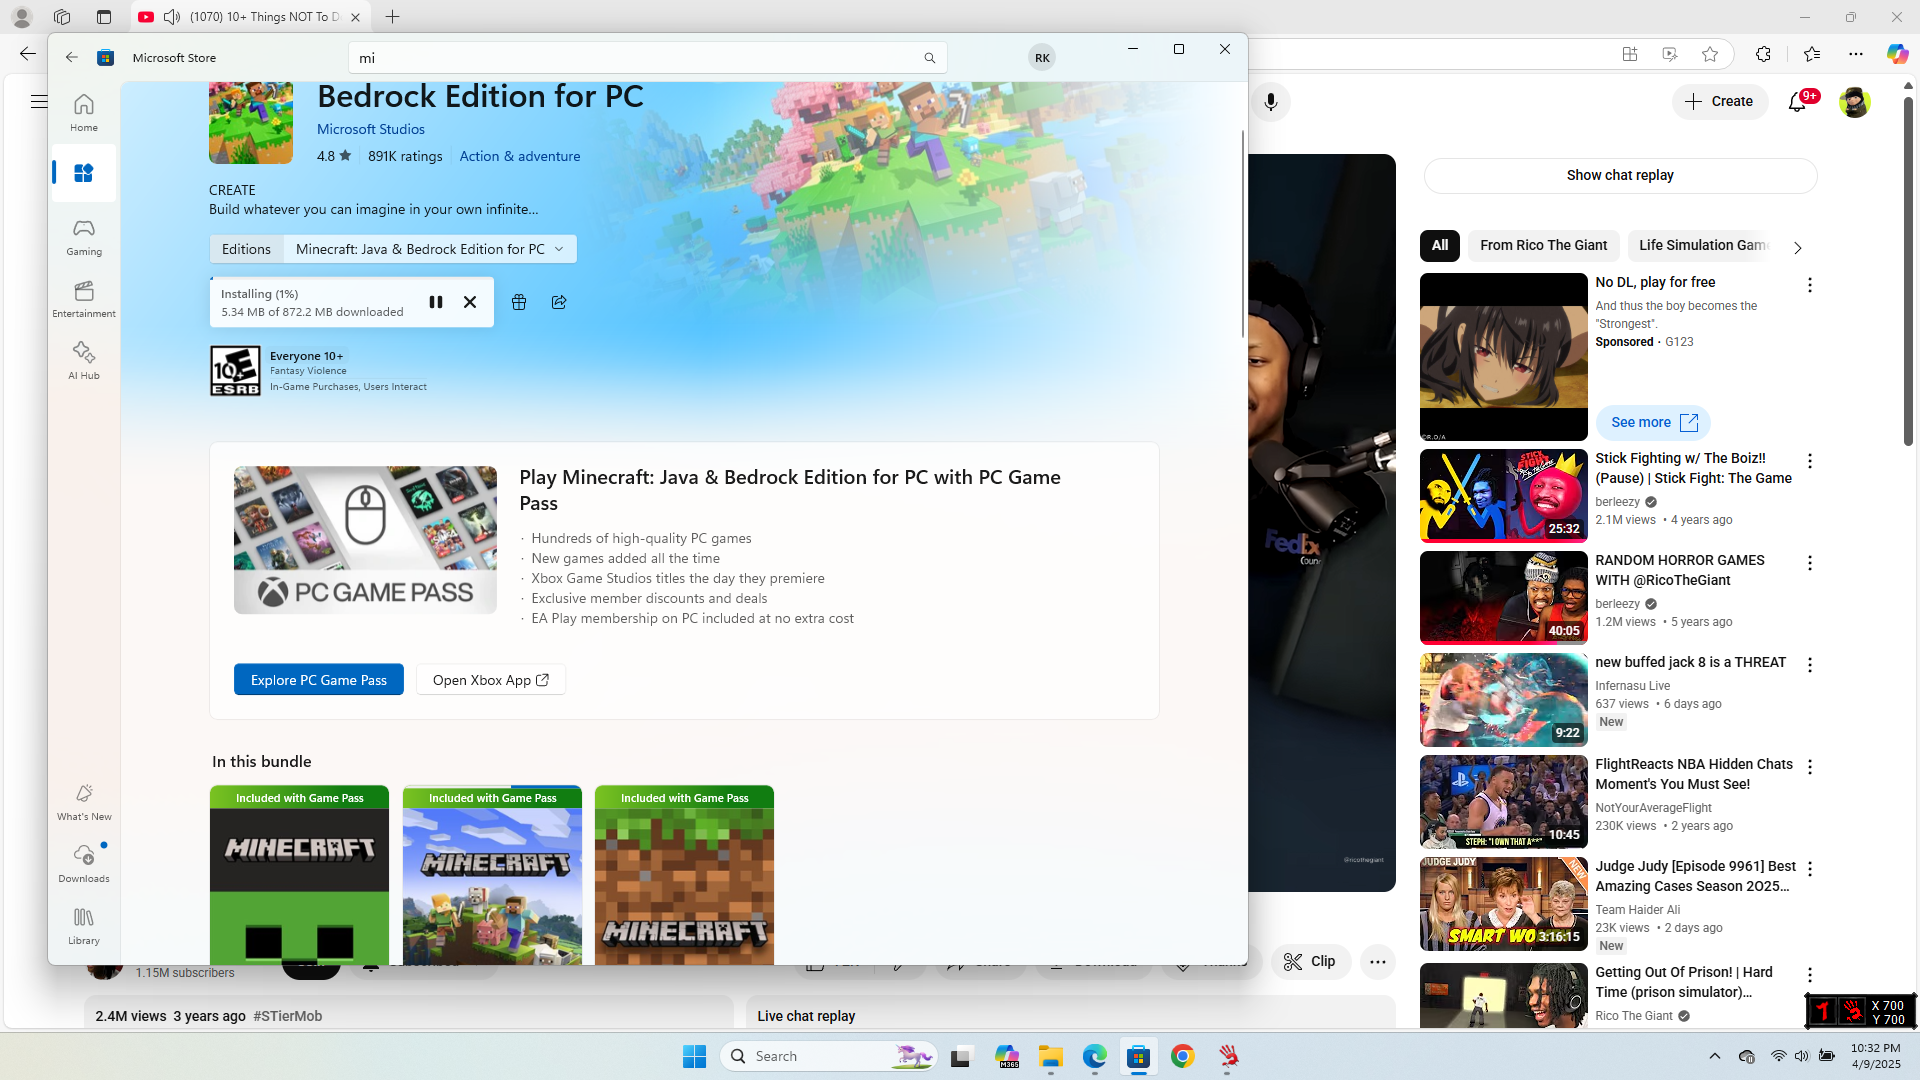Open Action & adventure category link

(520, 156)
